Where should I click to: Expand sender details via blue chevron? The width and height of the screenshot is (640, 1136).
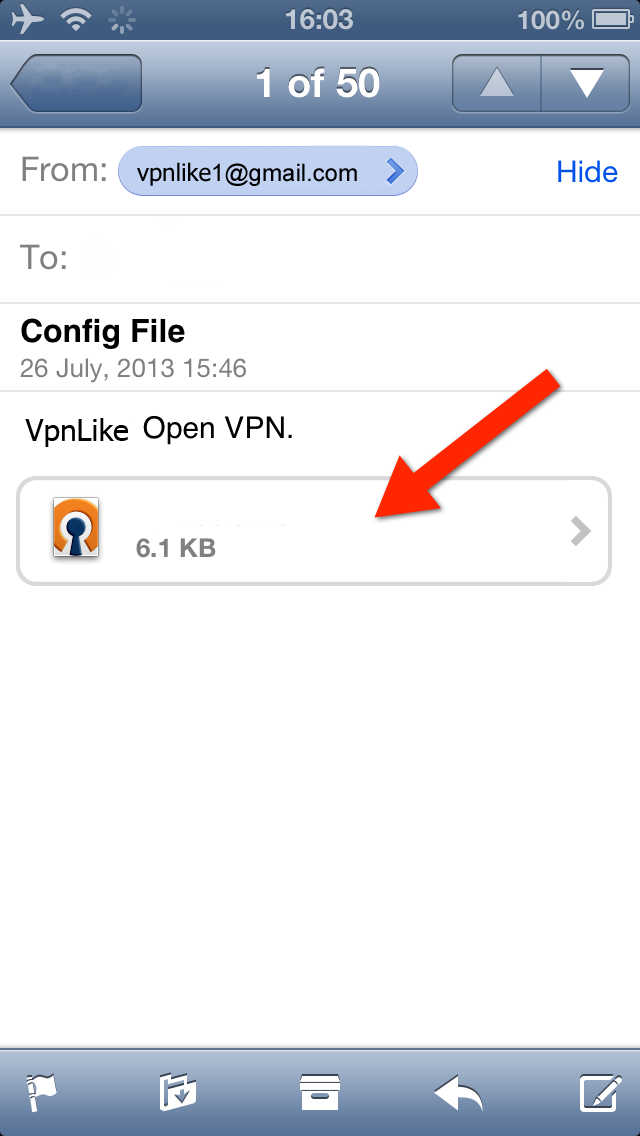tap(394, 171)
